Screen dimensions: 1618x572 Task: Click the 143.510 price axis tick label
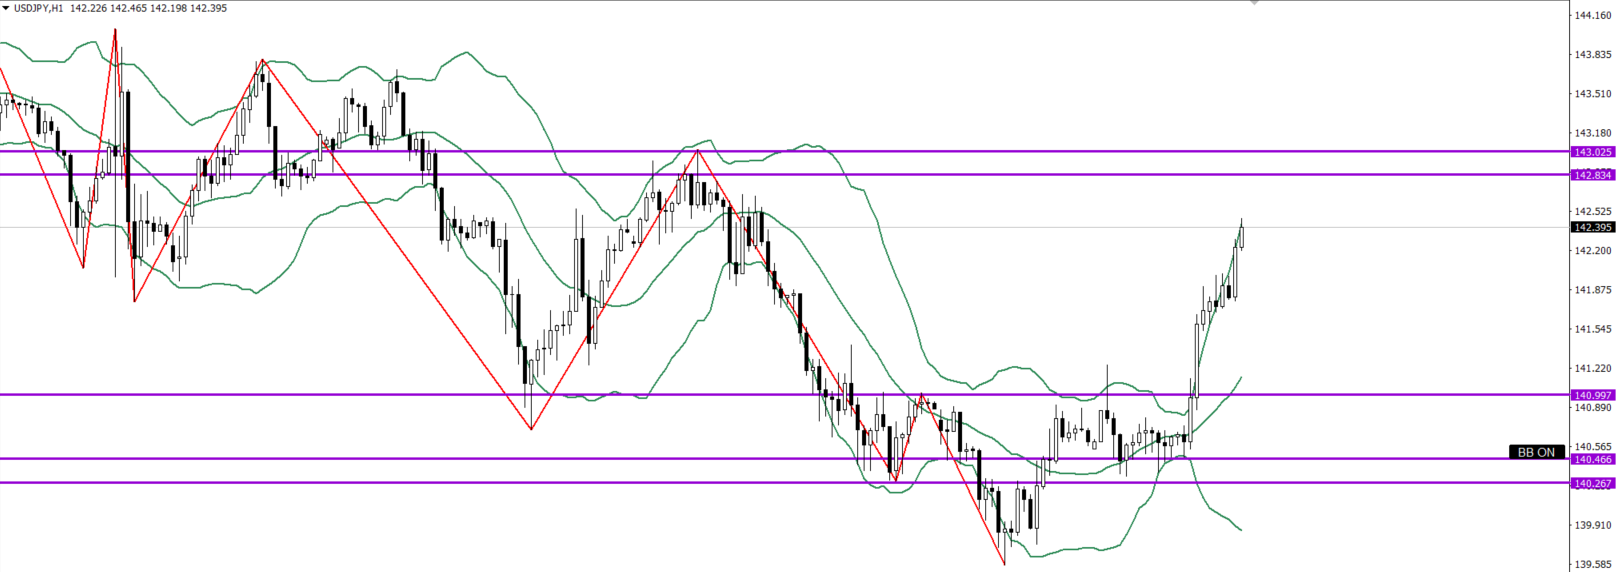tap(1592, 94)
